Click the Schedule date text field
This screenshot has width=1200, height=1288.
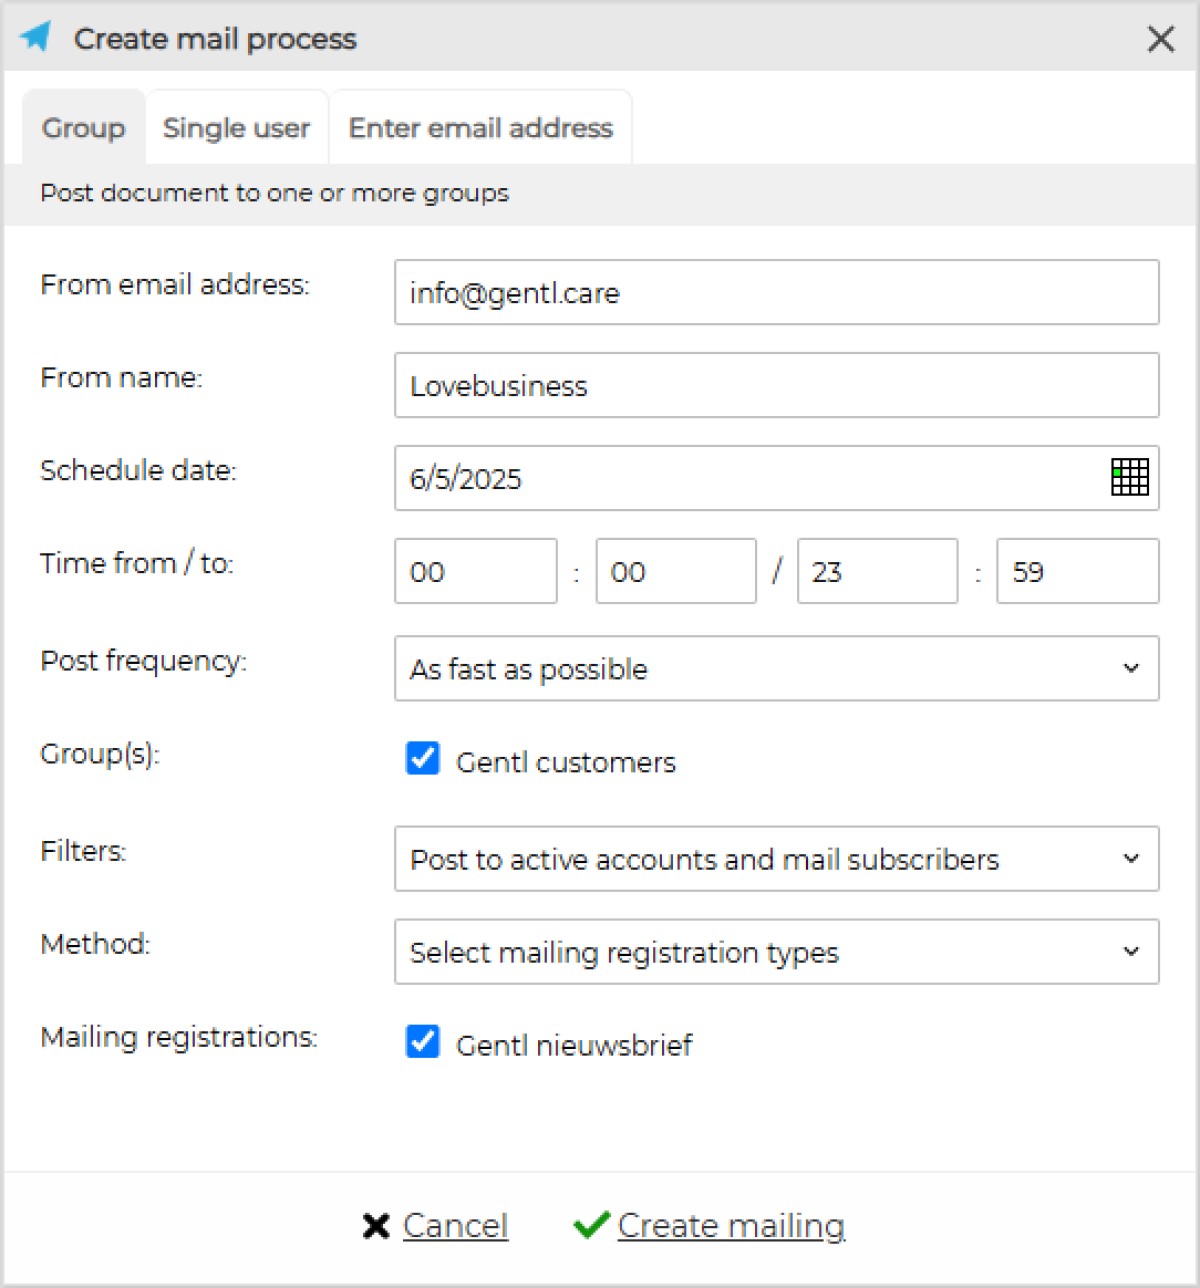coord(750,478)
